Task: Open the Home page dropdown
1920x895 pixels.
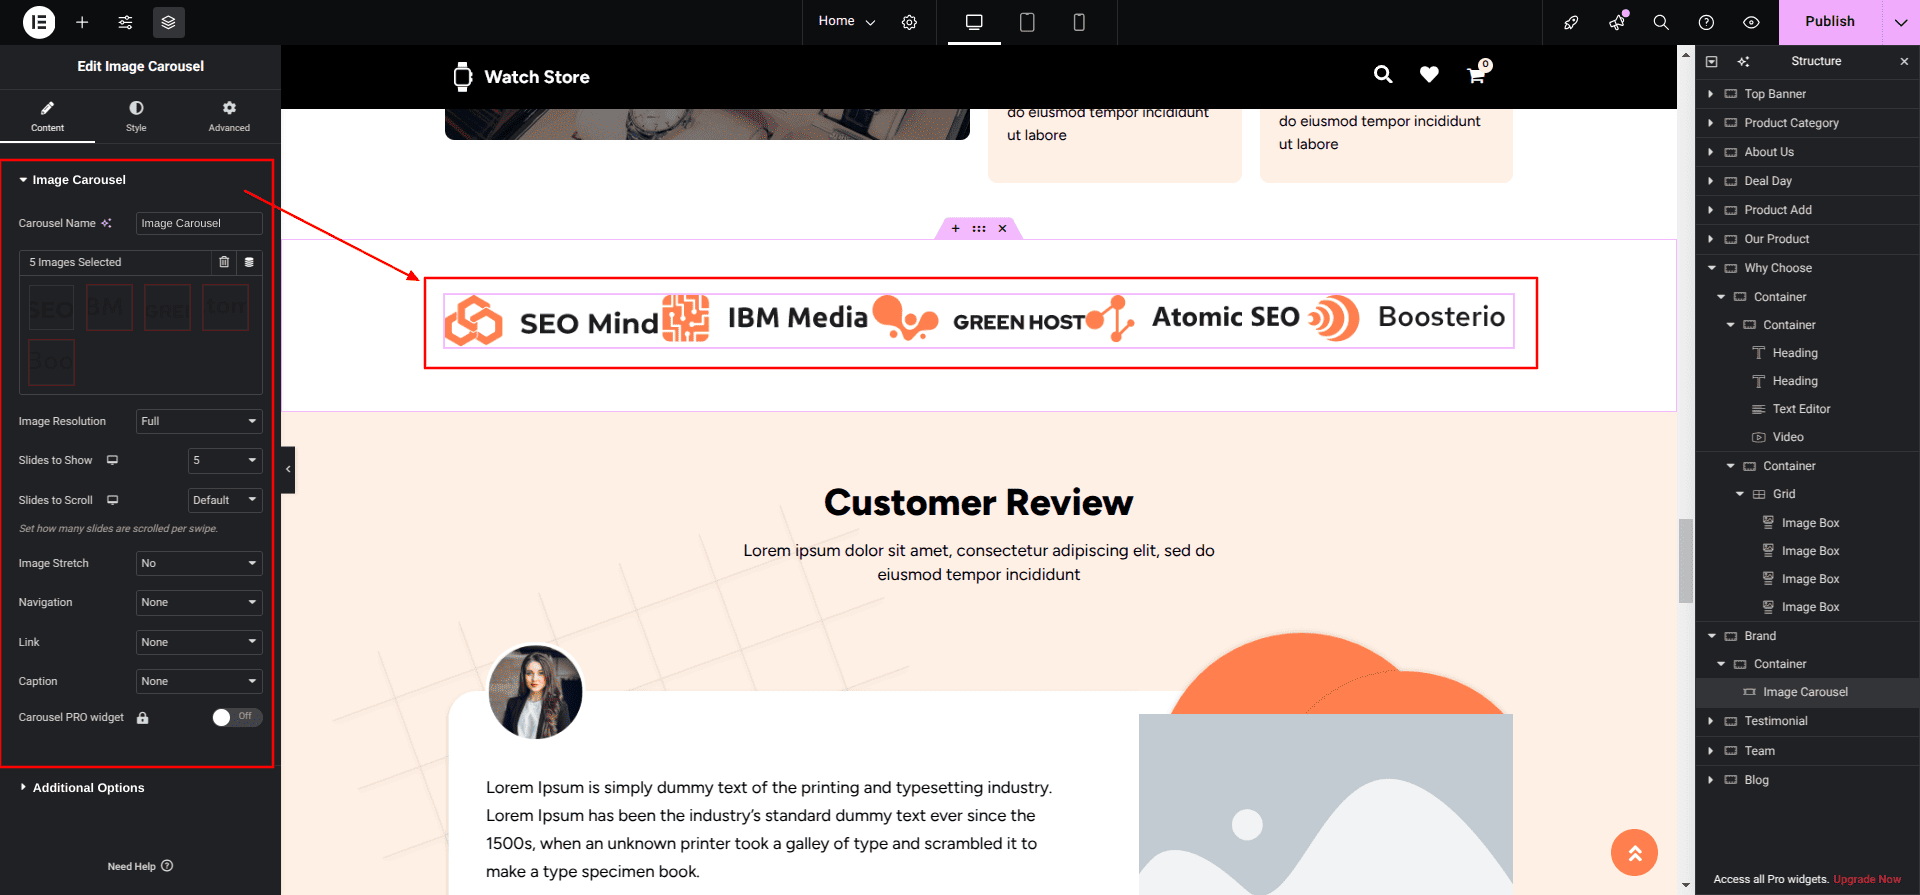Action: 846,21
